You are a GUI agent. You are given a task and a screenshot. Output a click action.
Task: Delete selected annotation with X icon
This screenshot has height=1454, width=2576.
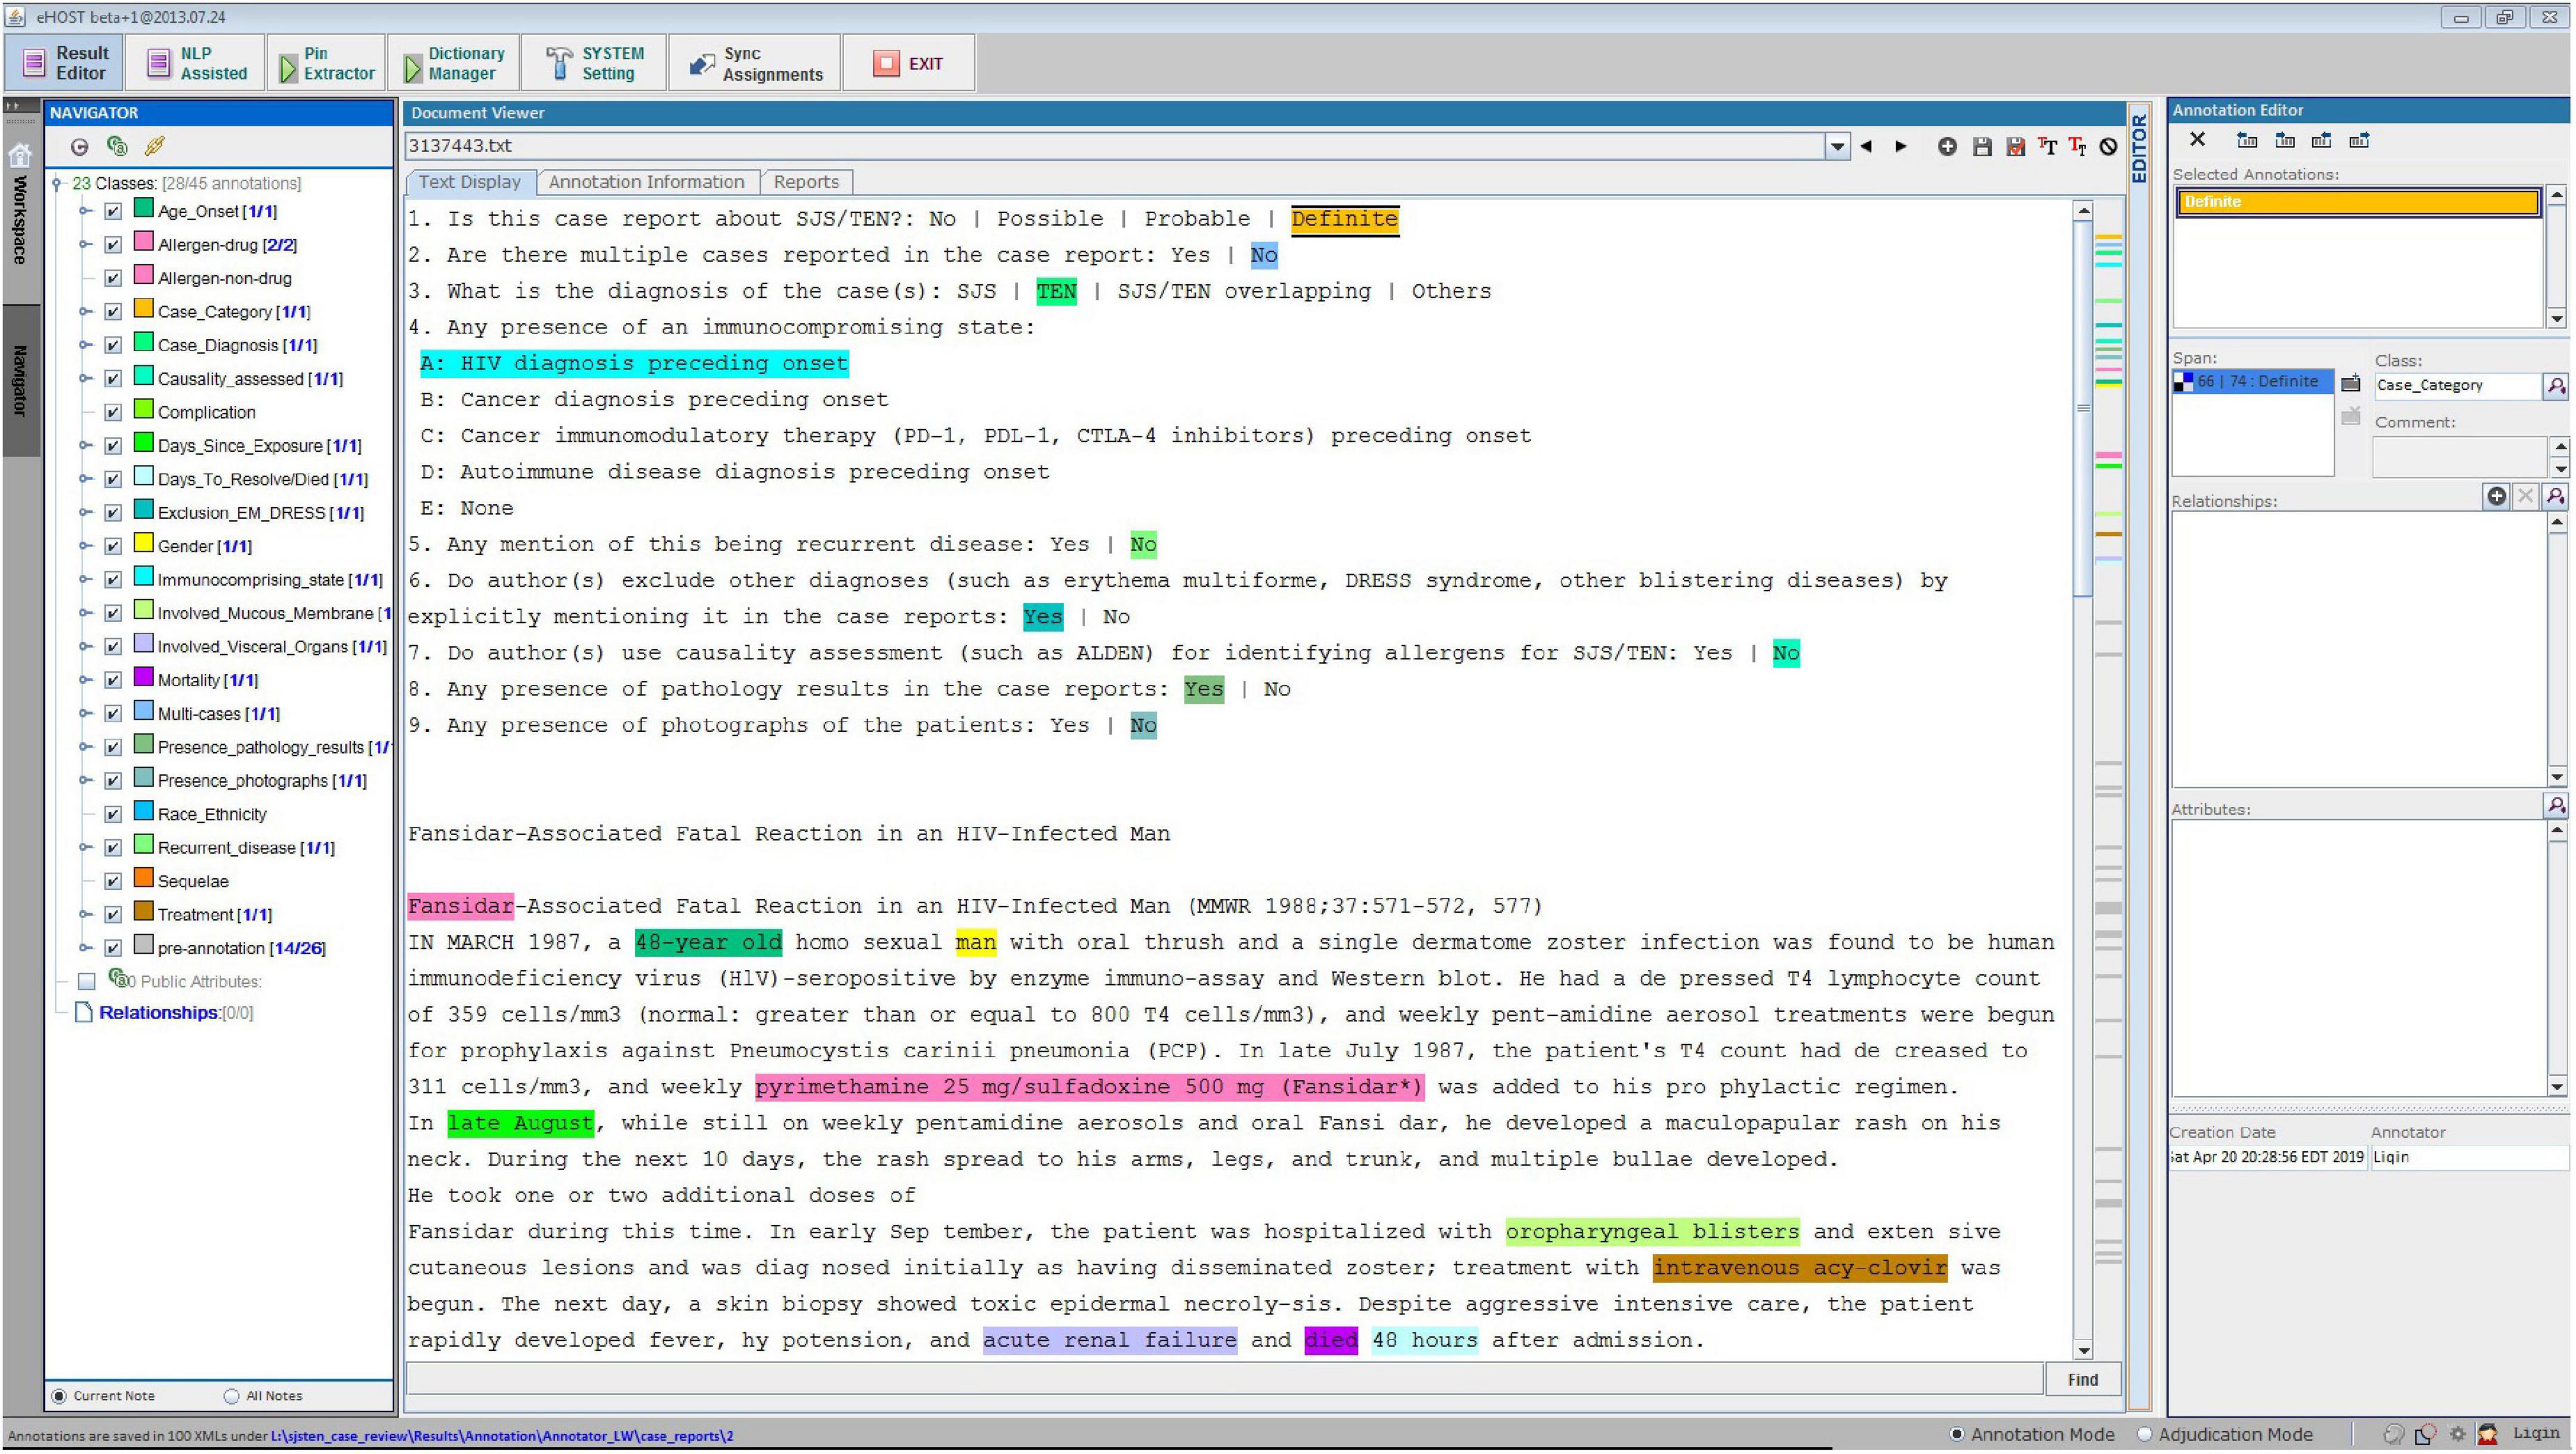[2197, 140]
